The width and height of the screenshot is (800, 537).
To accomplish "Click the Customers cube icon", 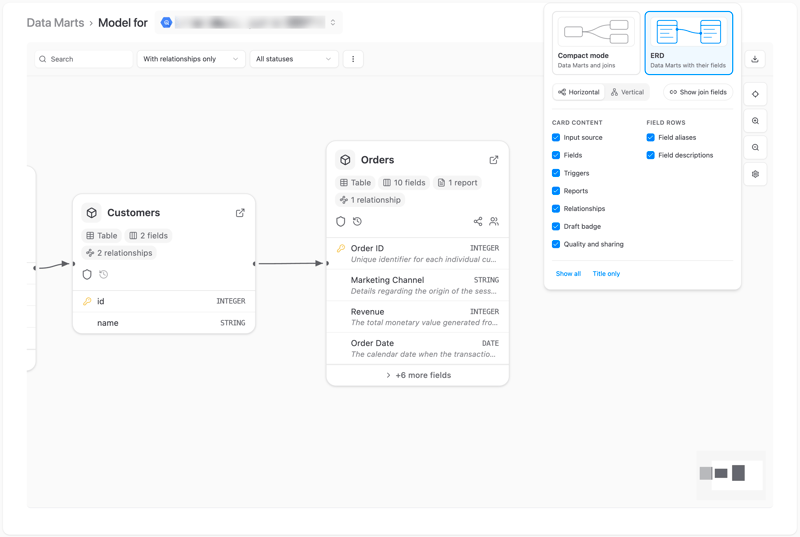I will 91,213.
